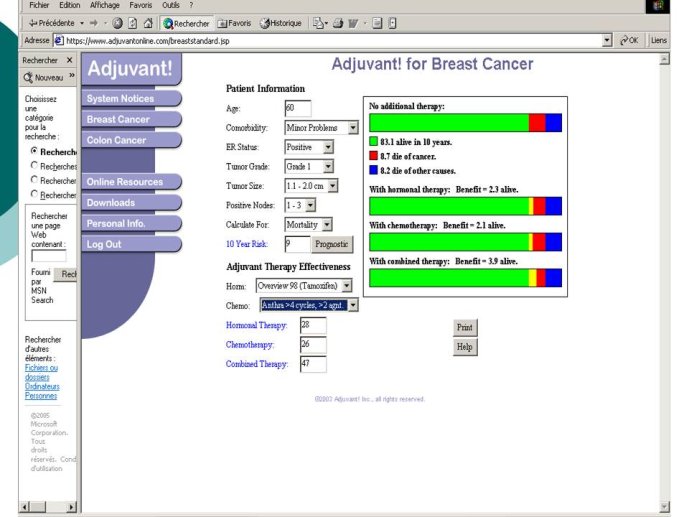
Task: Open the Online Resources nav tab
Action: click(x=131, y=181)
